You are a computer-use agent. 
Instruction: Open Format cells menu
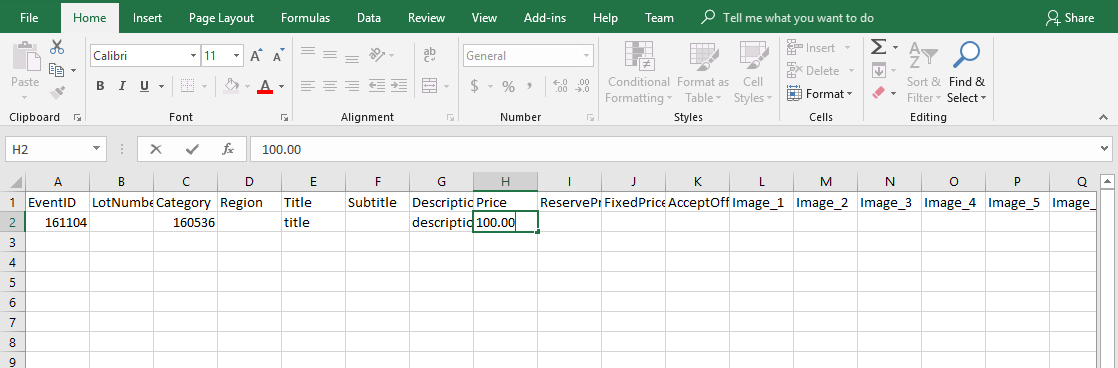tap(820, 93)
